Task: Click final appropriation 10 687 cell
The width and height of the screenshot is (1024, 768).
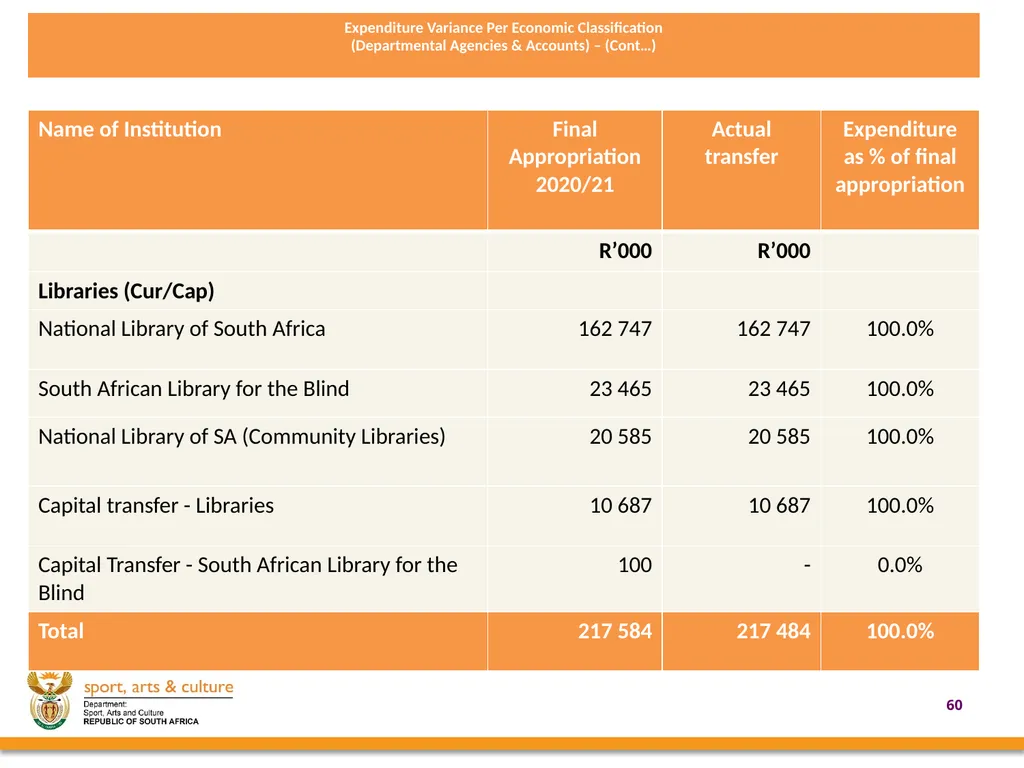Action: [x=620, y=505]
